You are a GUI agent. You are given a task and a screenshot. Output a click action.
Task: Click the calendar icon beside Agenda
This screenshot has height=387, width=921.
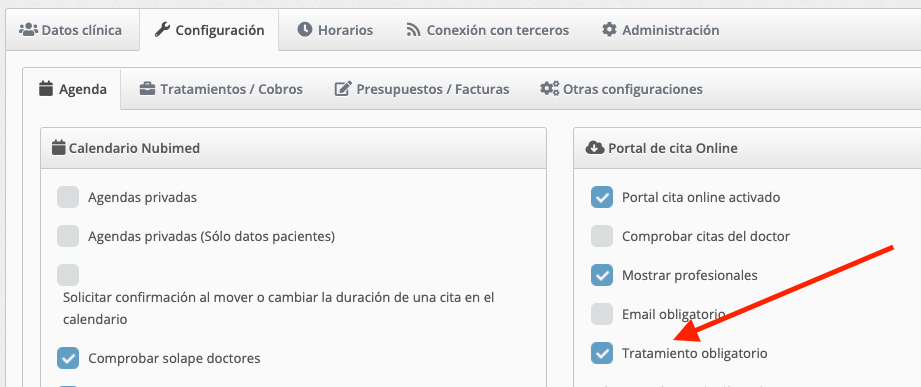click(46, 89)
